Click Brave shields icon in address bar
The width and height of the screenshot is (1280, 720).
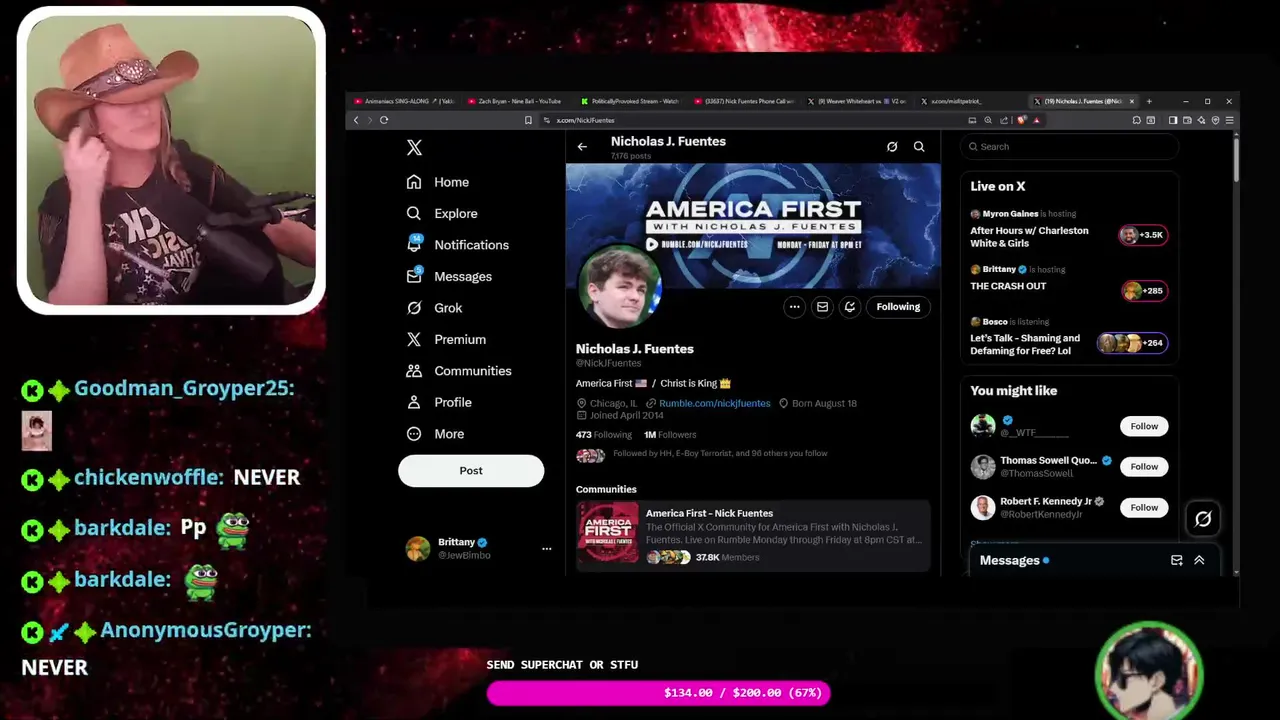(1021, 120)
